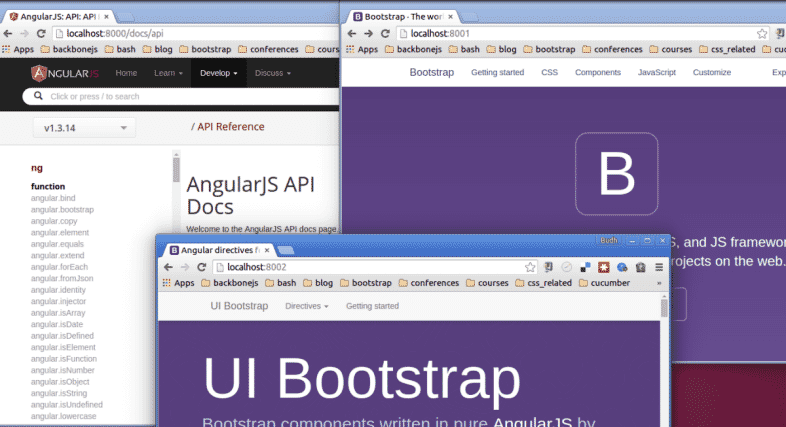This screenshot has height=427, width=786.
Task: Show overflow bookmarks chevron in localhost:8002 window
Action: click(x=659, y=283)
